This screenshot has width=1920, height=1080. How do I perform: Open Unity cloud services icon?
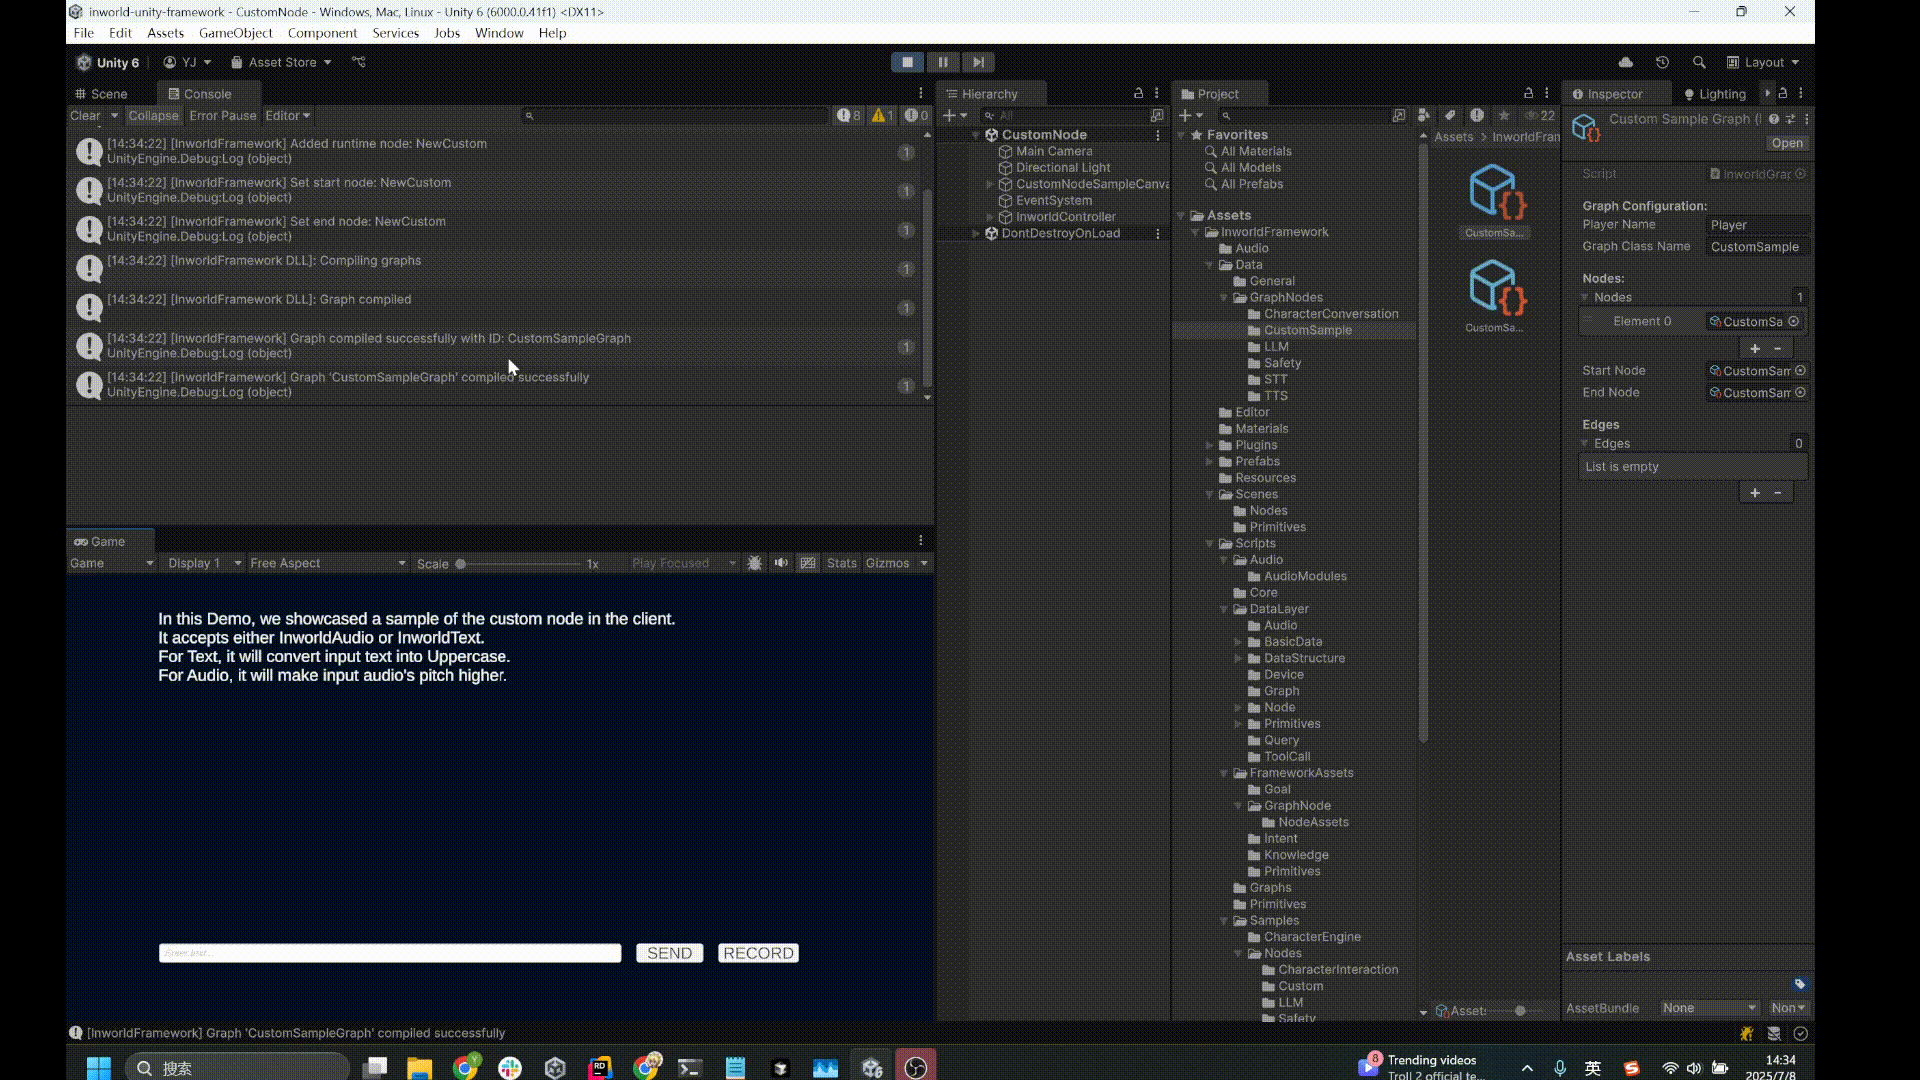pyautogui.click(x=1626, y=62)
